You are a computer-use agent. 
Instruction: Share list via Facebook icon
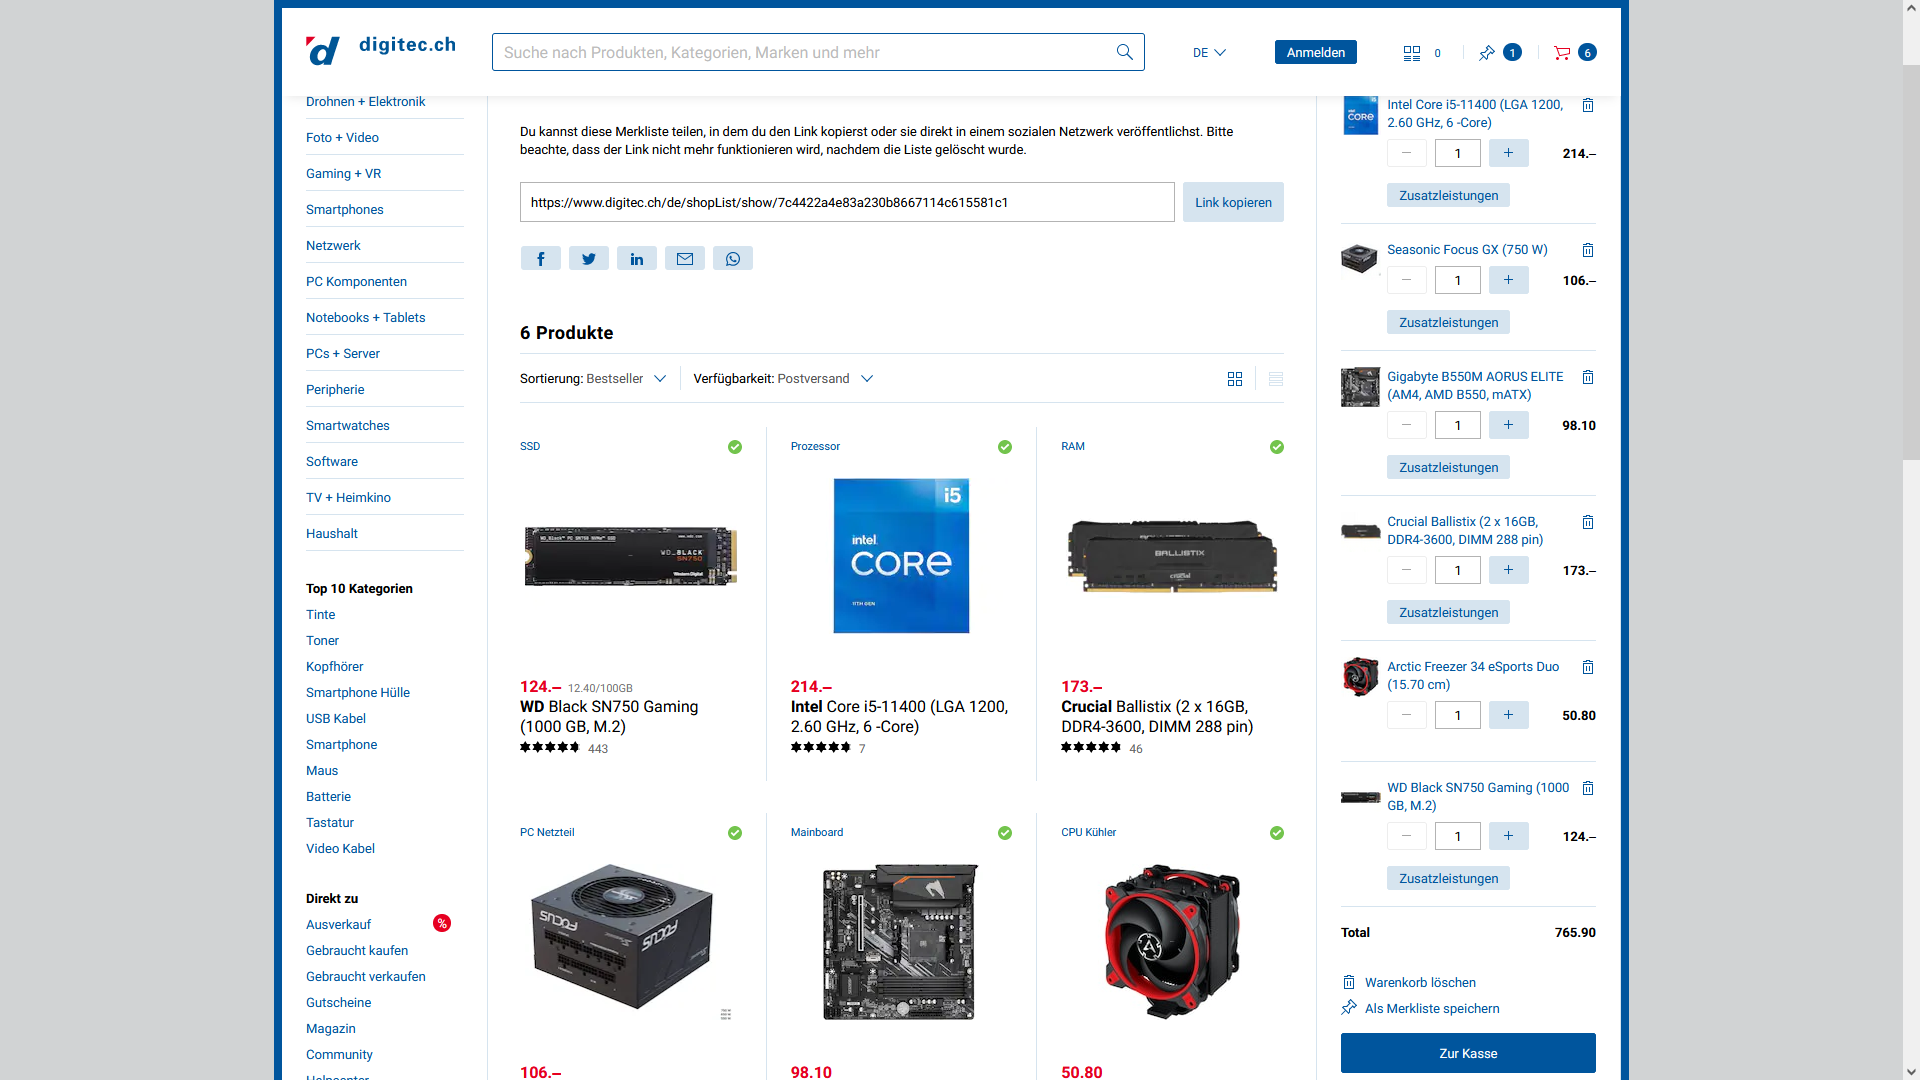pyautogui.click(x=540, y=259)
